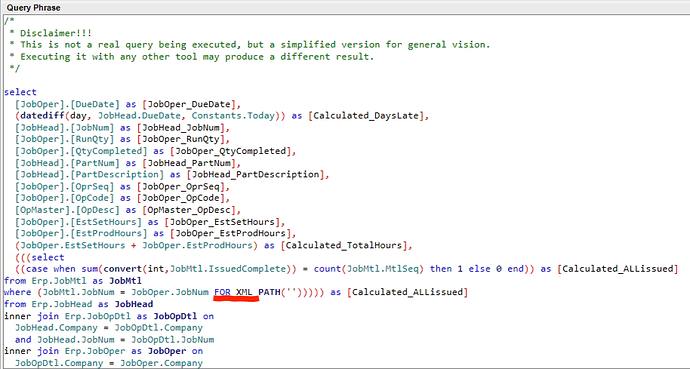
Task: Click 'from Erp.JobMtl as JobMtl' line
Action: point(73,280)
